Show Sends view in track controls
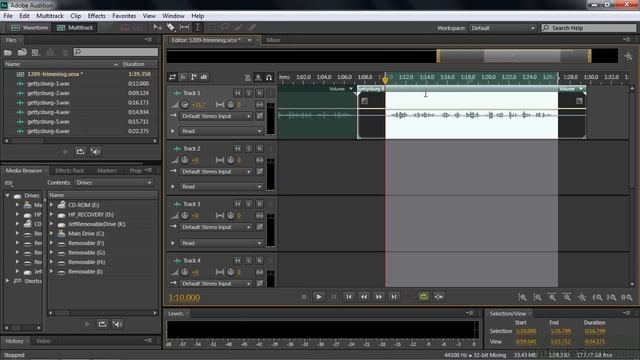The image size is (640, 360). tap(193, 77)
